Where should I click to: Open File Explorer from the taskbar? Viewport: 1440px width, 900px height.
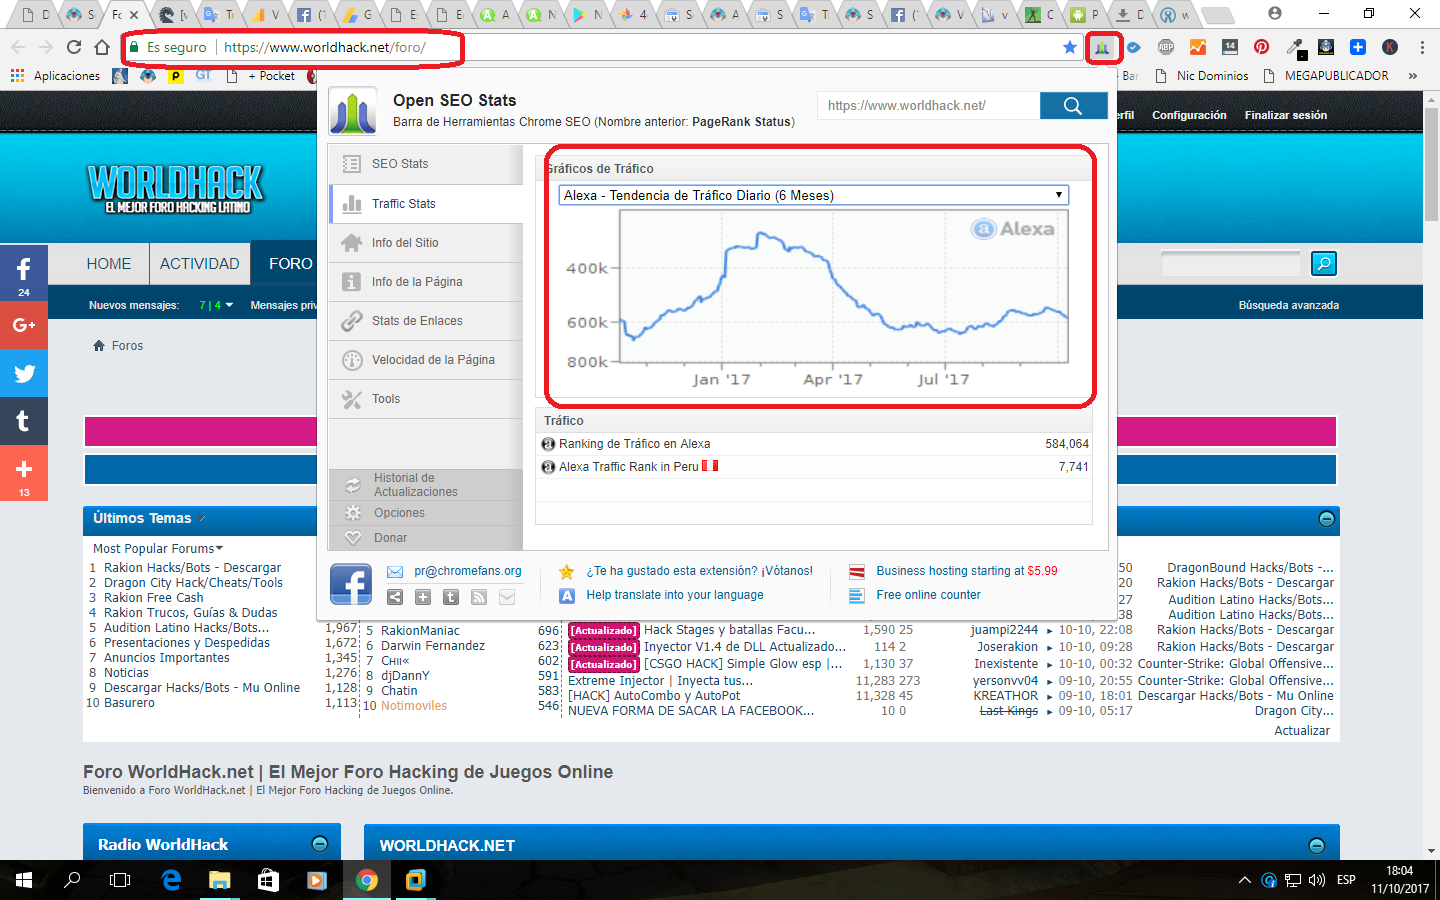[x=219, y=880]
